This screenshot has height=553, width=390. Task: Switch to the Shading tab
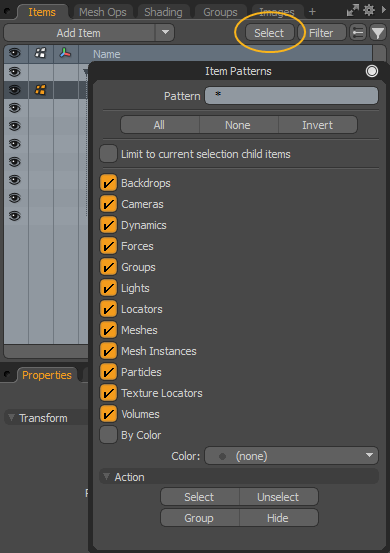[163, 12]
